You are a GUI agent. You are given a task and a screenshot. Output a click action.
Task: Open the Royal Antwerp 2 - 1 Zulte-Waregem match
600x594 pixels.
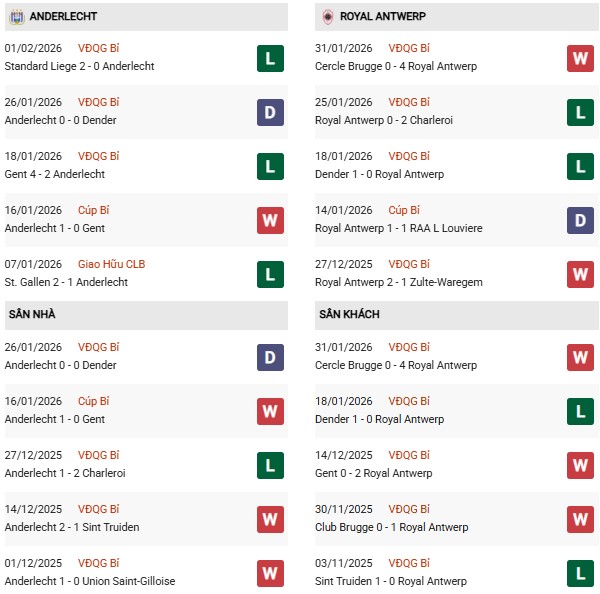[398, 282]
